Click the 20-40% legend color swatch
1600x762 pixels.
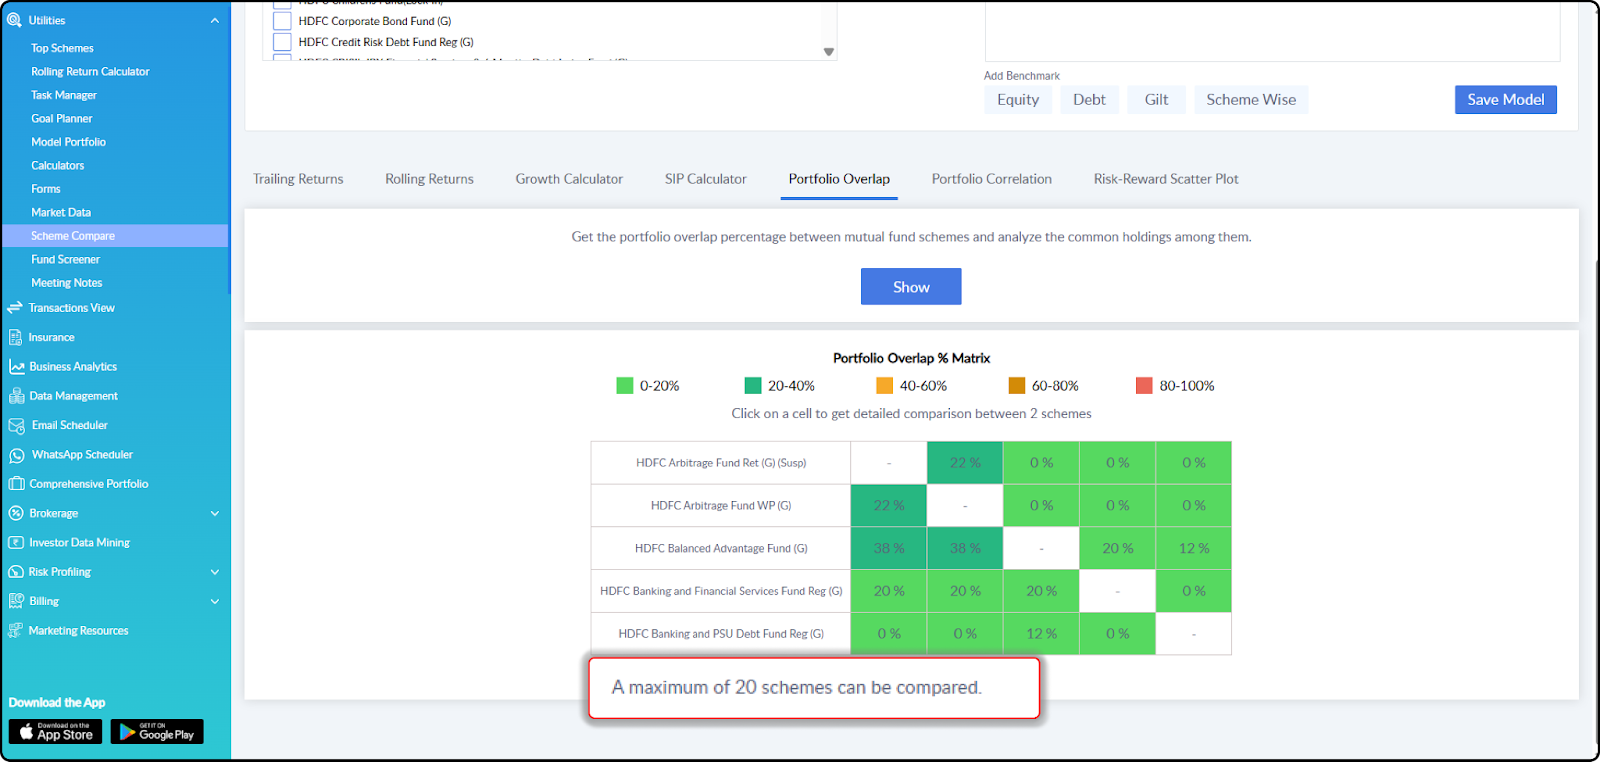click(753, 386)
